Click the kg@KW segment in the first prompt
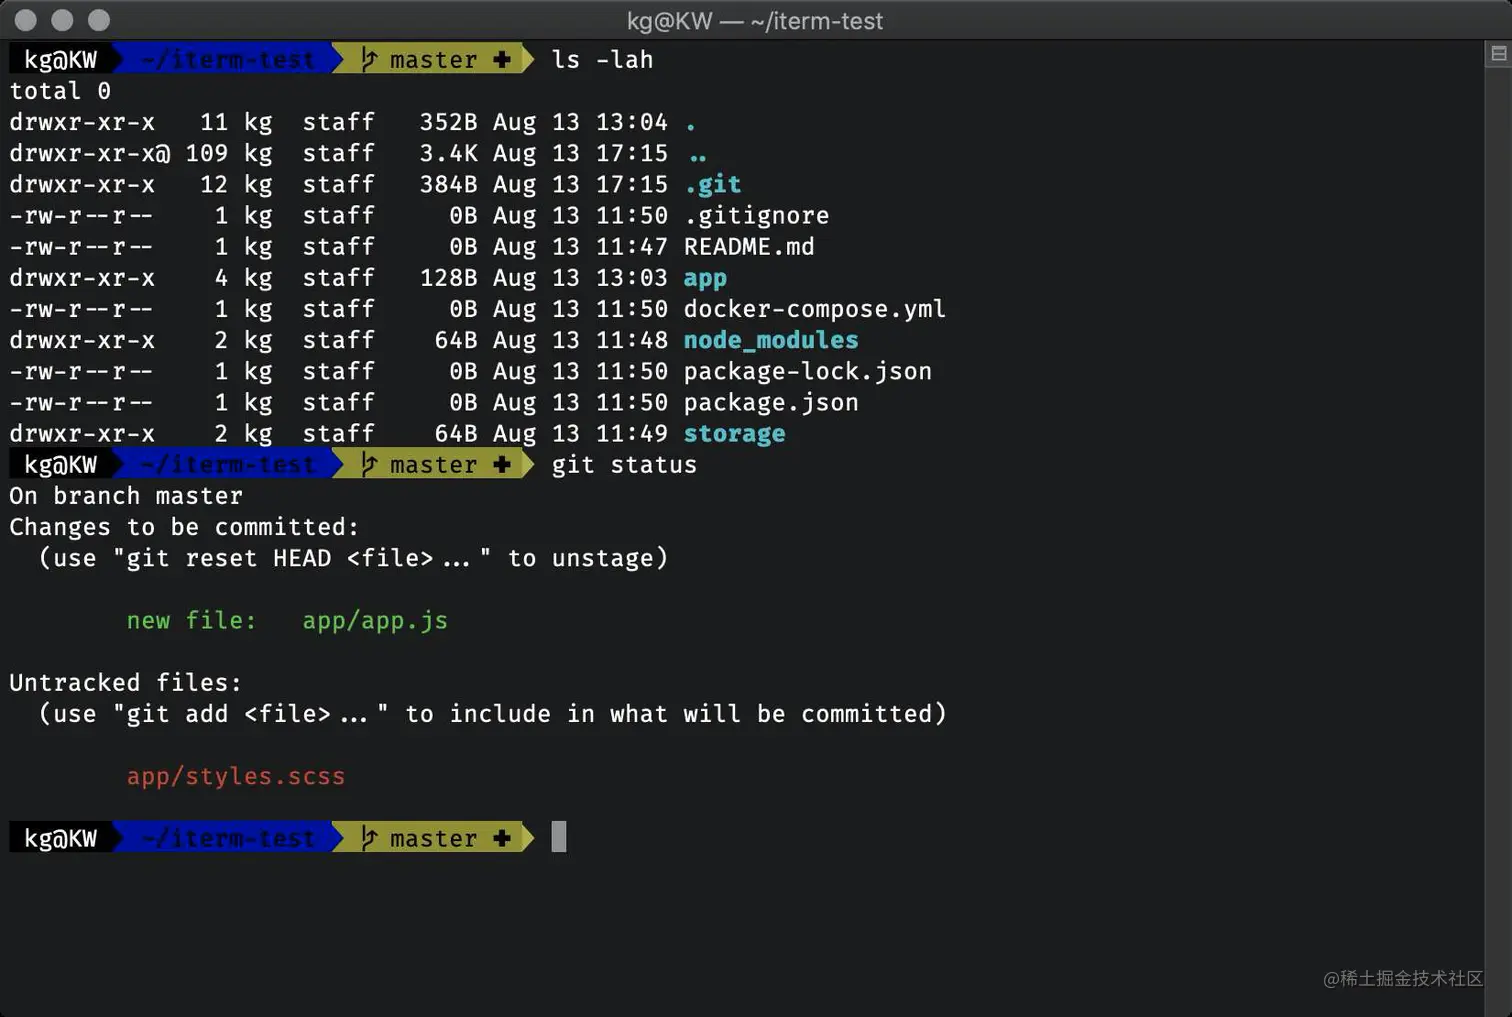 (61, 60)
